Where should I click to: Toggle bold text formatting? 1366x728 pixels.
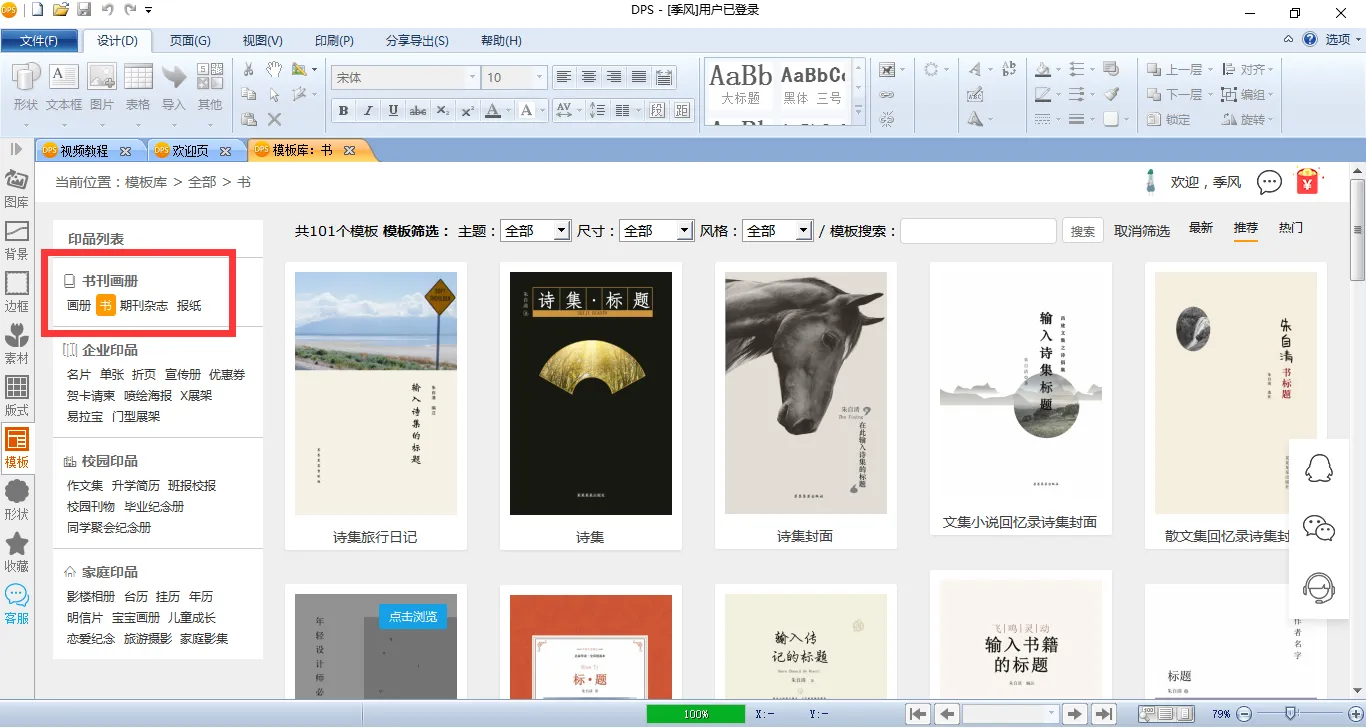pyautogui.click(x=344, y=111)
